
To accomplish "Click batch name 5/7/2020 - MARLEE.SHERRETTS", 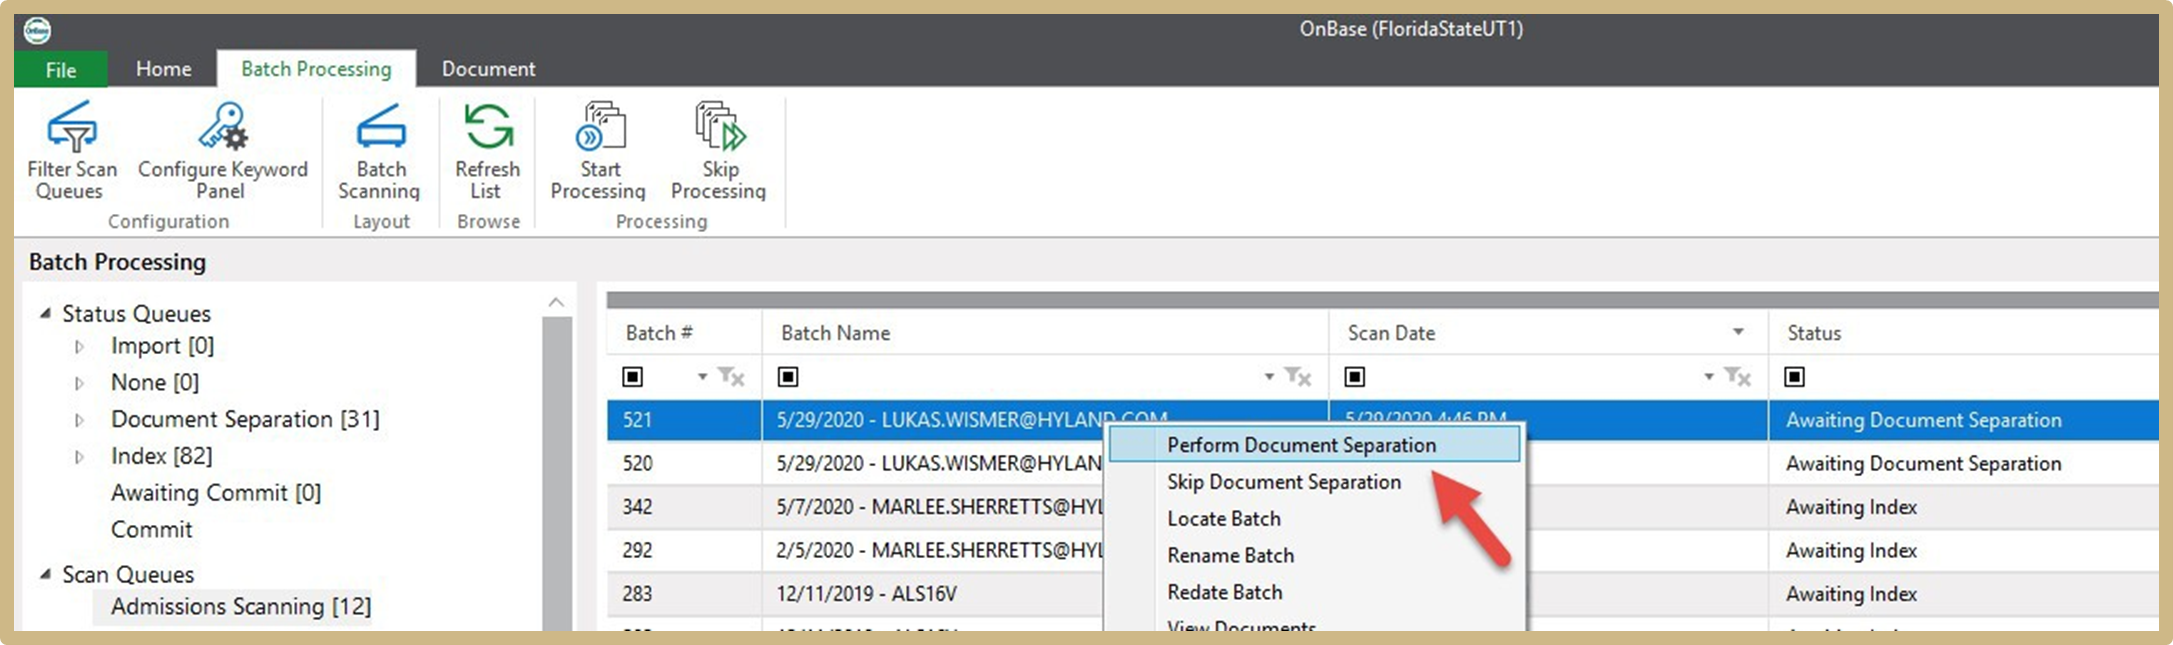I will [939, 507].
